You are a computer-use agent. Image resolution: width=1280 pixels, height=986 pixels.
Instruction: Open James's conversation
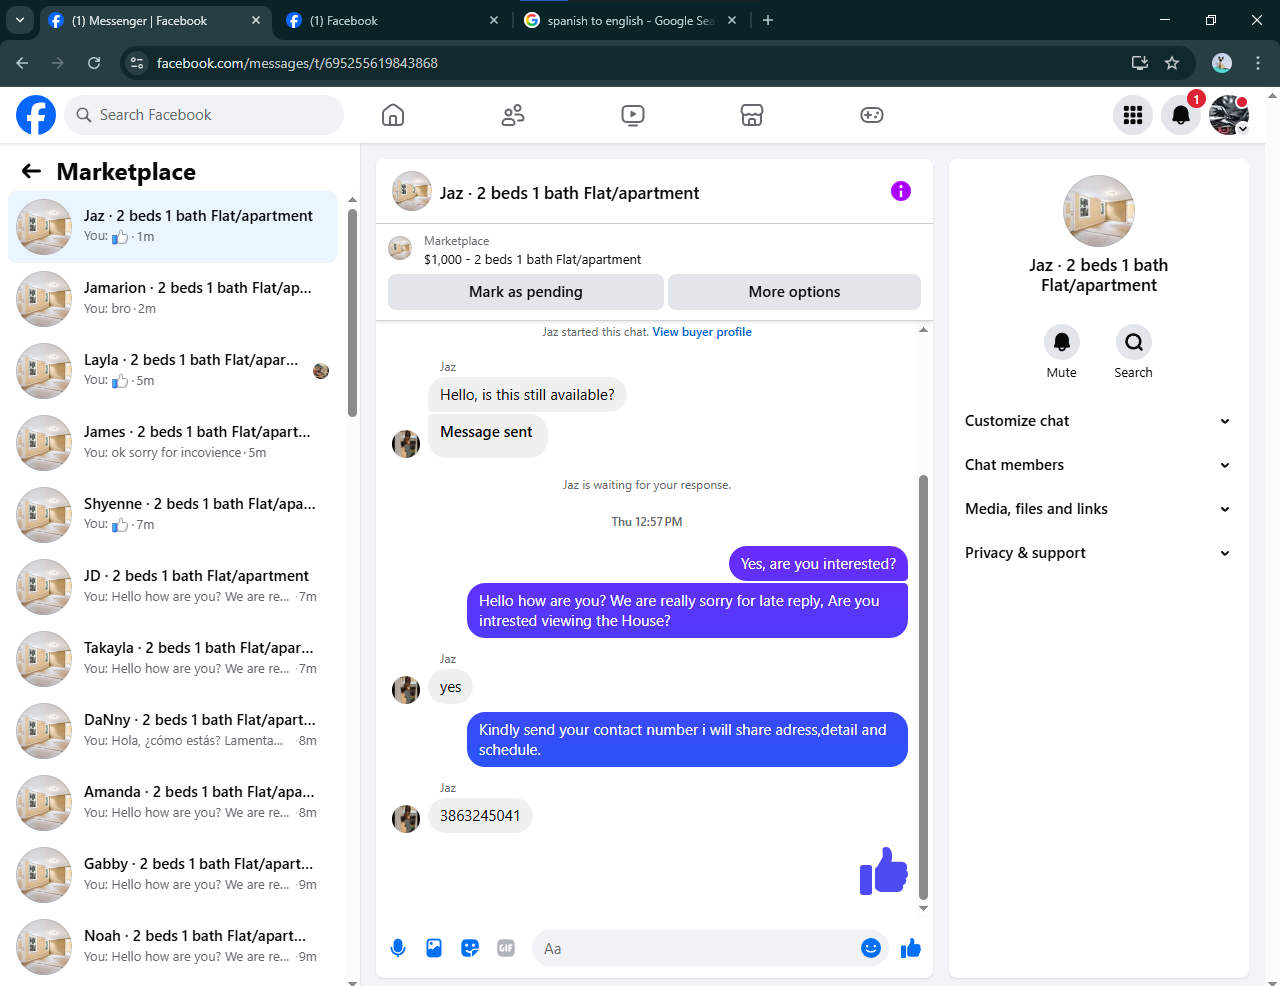(x=172, y=443)
